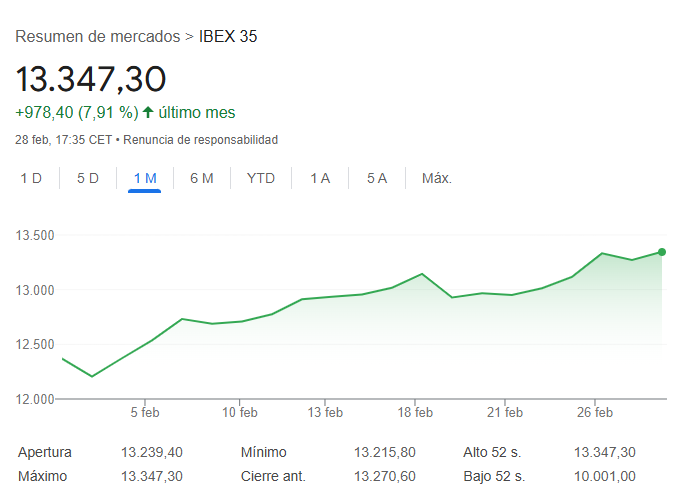Open the Resumen de mercados link
The width and height of the screenshot is (684, 501).
(98, 37)
